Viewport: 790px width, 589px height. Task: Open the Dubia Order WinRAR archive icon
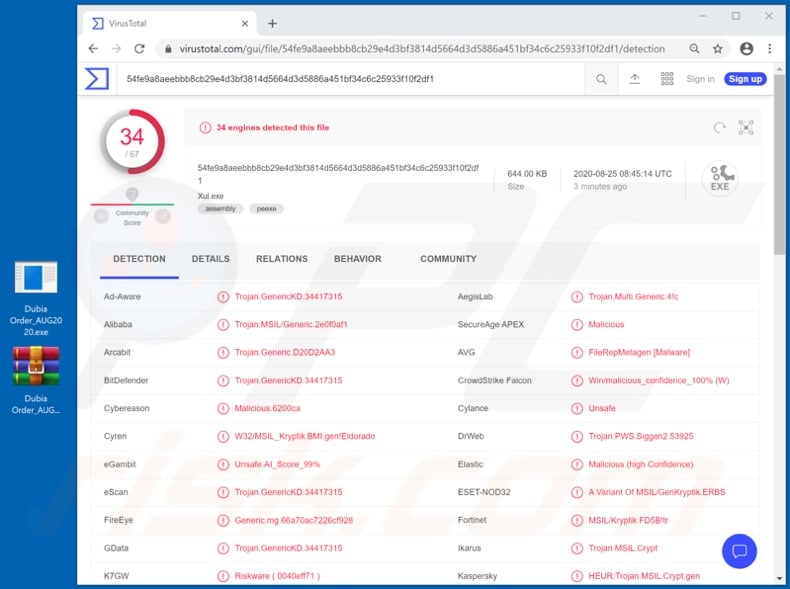pos(36,380)
